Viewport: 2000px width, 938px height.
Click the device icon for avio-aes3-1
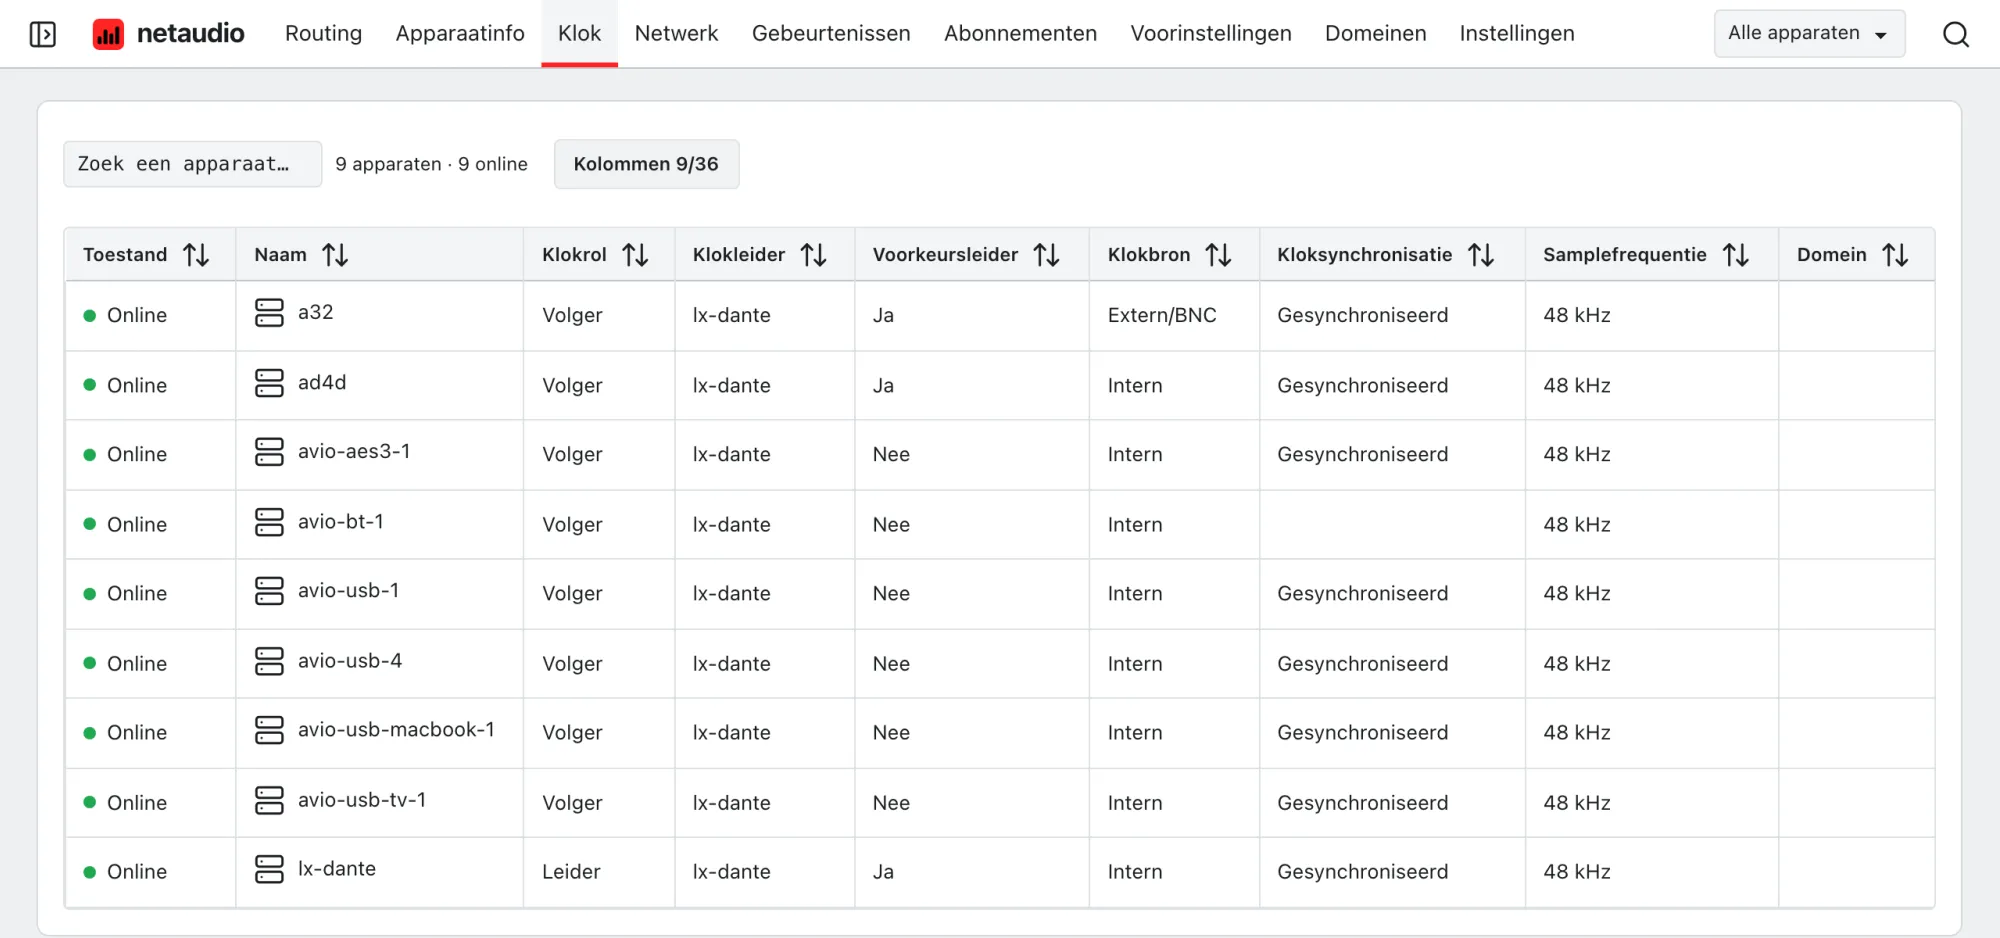click(x=269, y=452)
